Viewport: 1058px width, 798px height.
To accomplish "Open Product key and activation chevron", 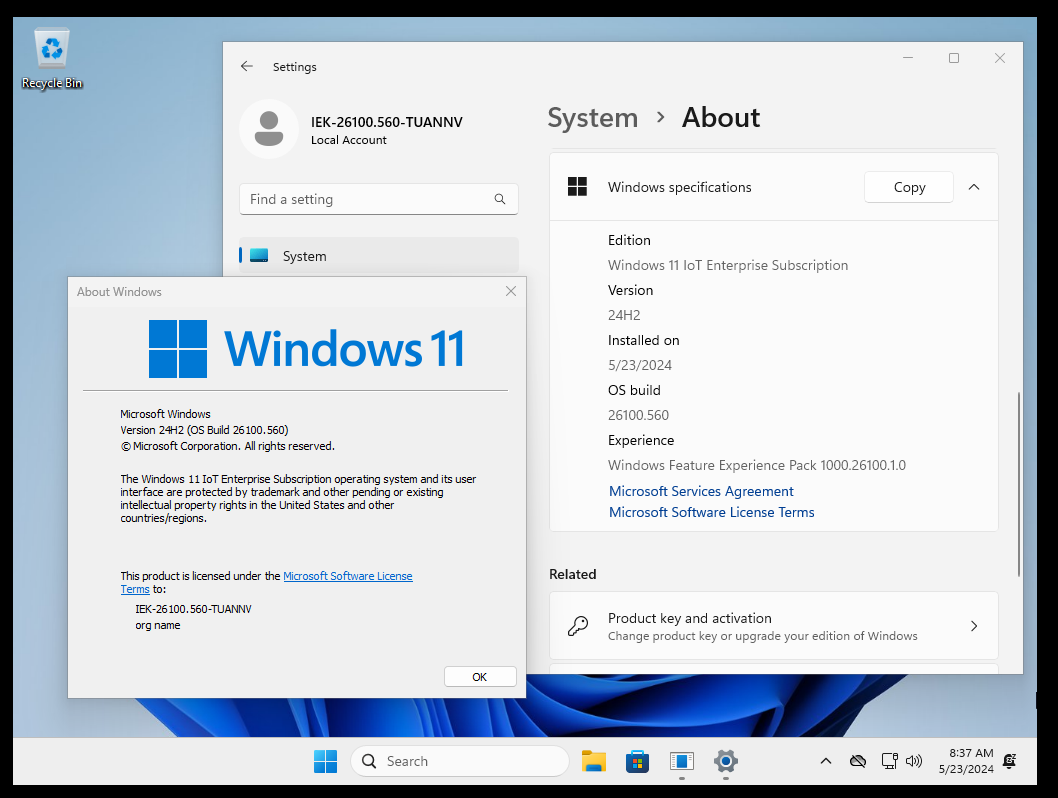I will [x=974, y=626].
